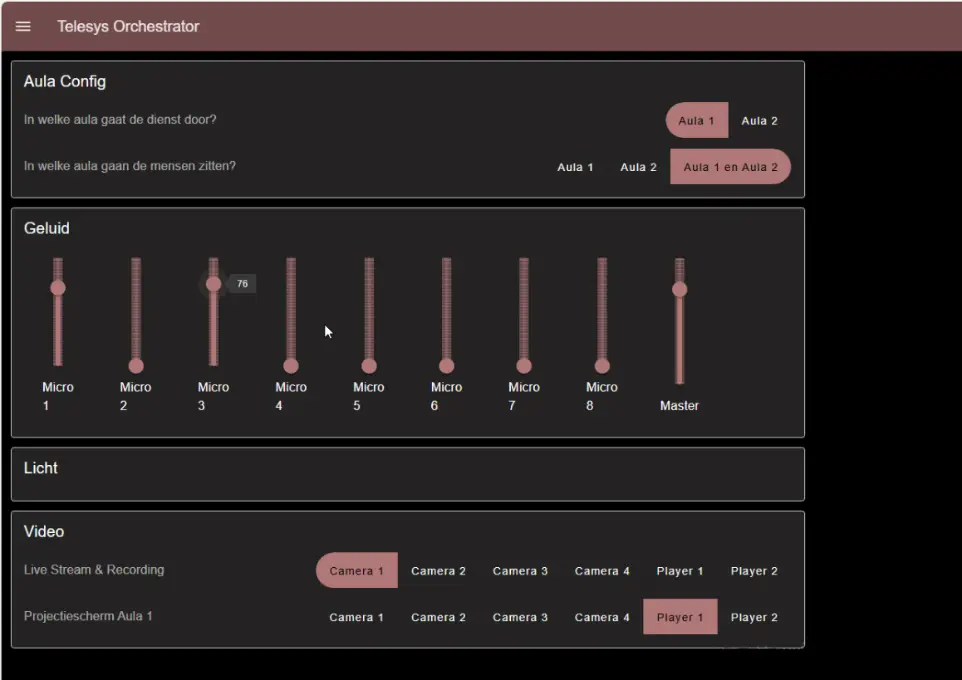Click the Micro 2 slider knob
This screenshot has width=962, height=680.
coord(136,366)
